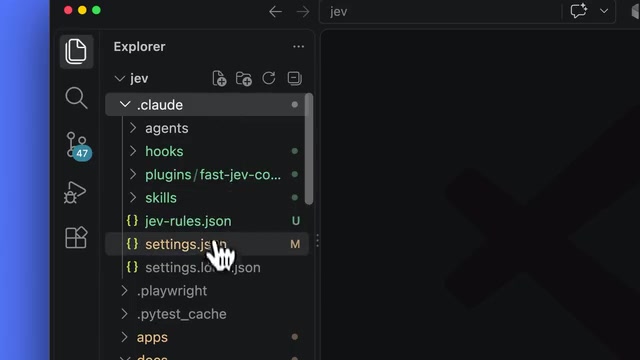Create a new file in jev

(219, 78)
